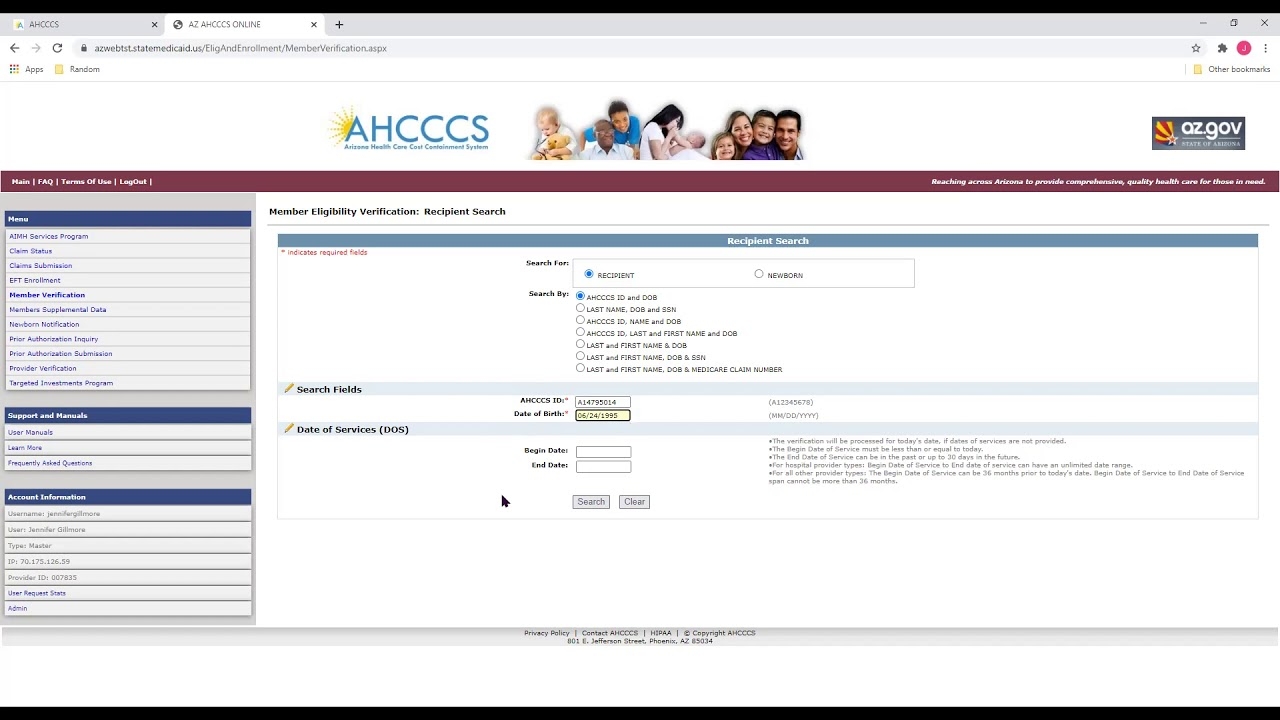This screenshot has width=1280, height=720.
Task: Bookmark this page using the star icon
Action: (1196, 47)
